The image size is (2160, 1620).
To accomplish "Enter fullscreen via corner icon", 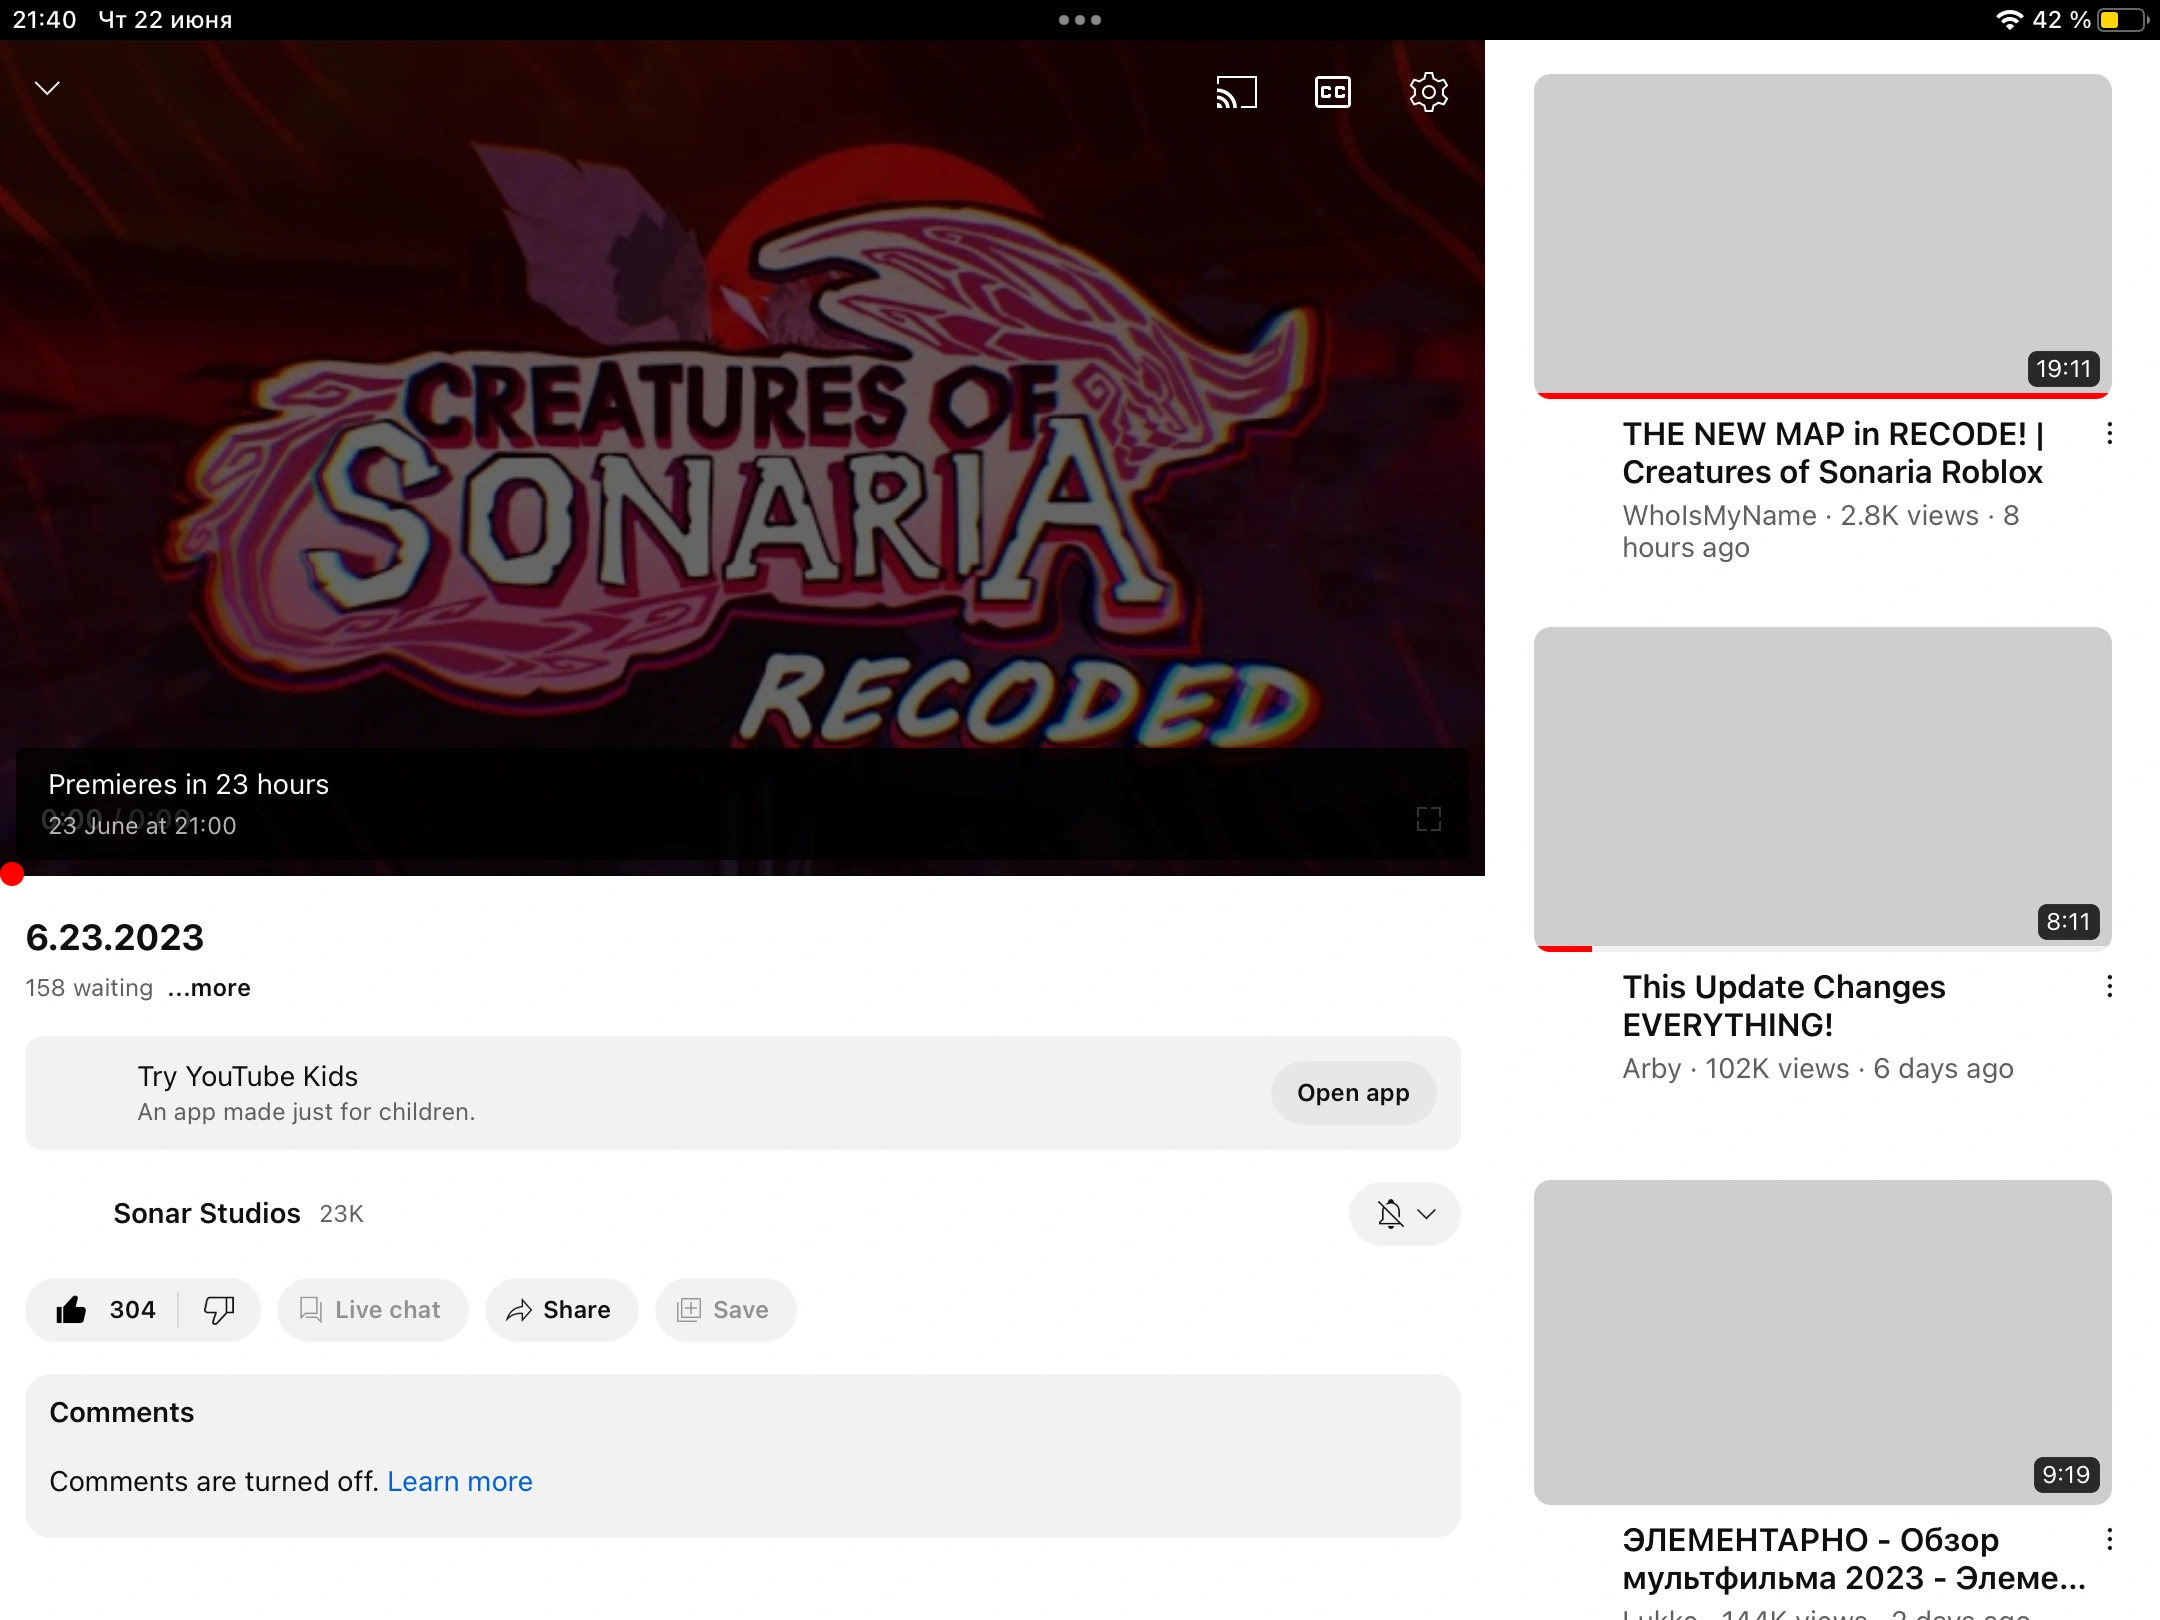I will point(1428,819).
